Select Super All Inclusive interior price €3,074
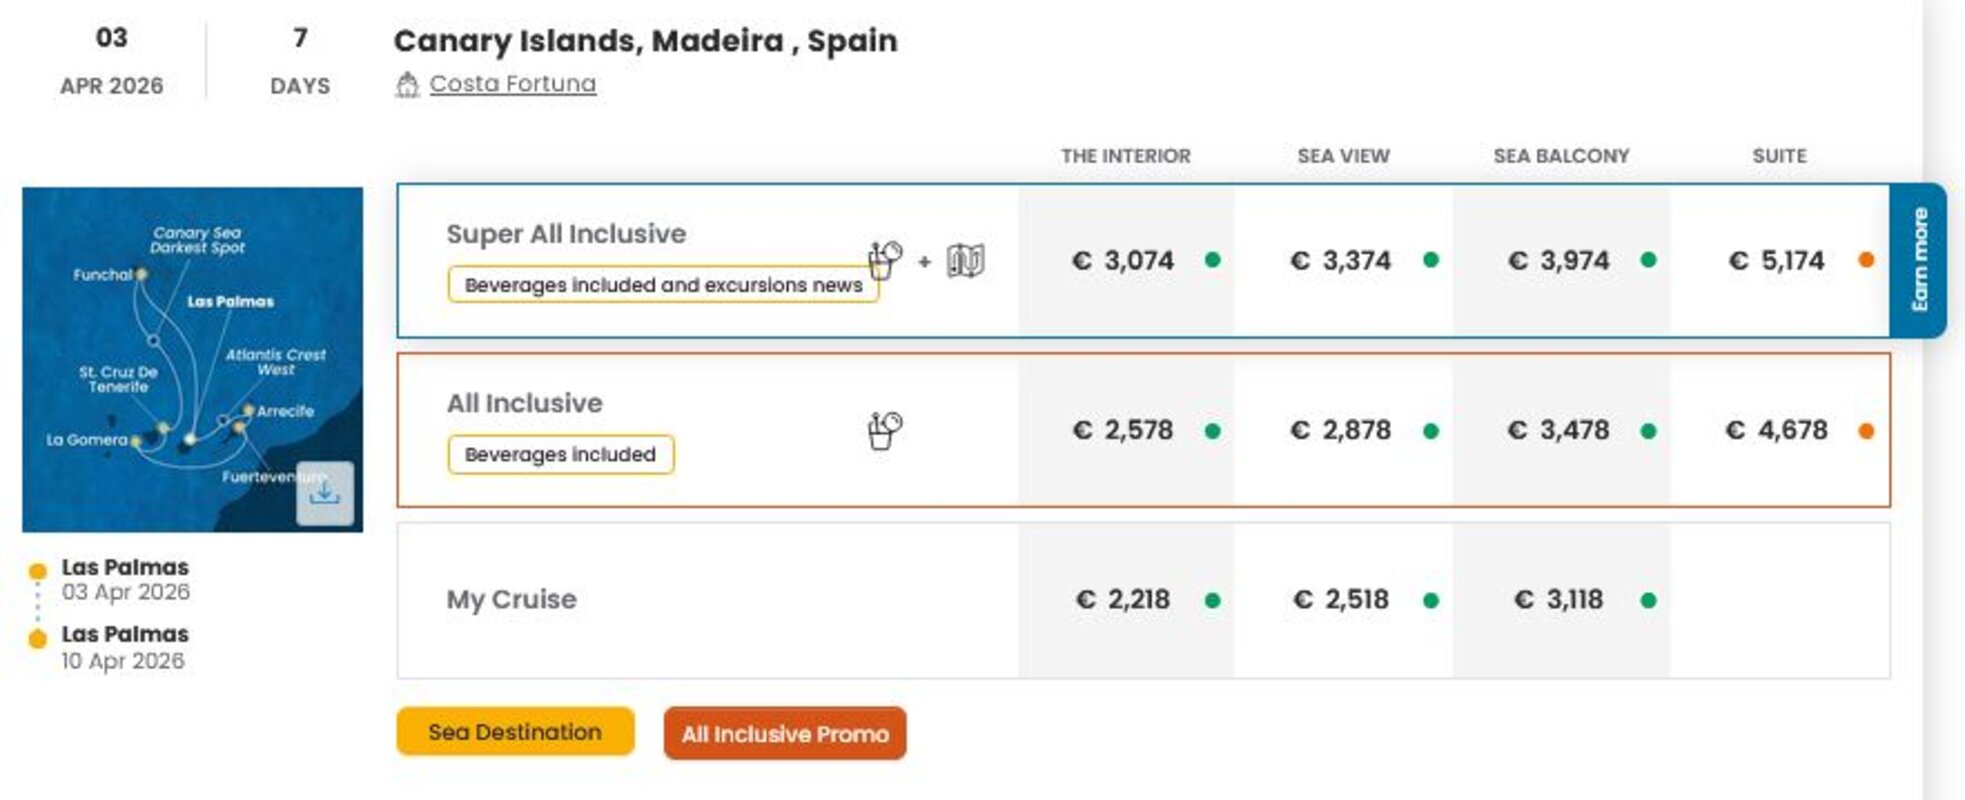The width and height of the screenshot is (1965, 800). 1123,261
